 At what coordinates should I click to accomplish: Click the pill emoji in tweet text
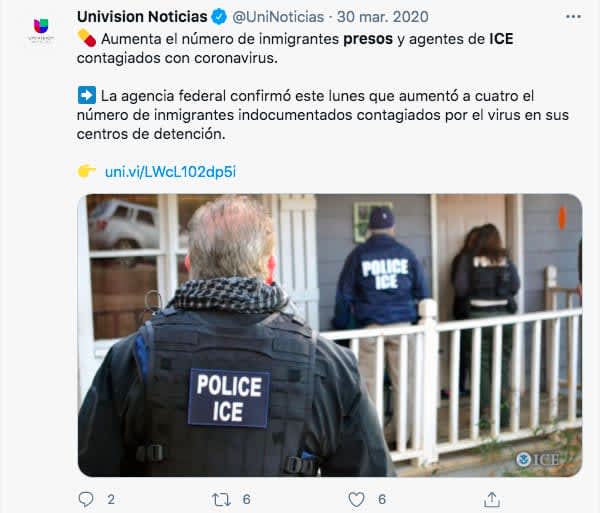tap(87, 38)
